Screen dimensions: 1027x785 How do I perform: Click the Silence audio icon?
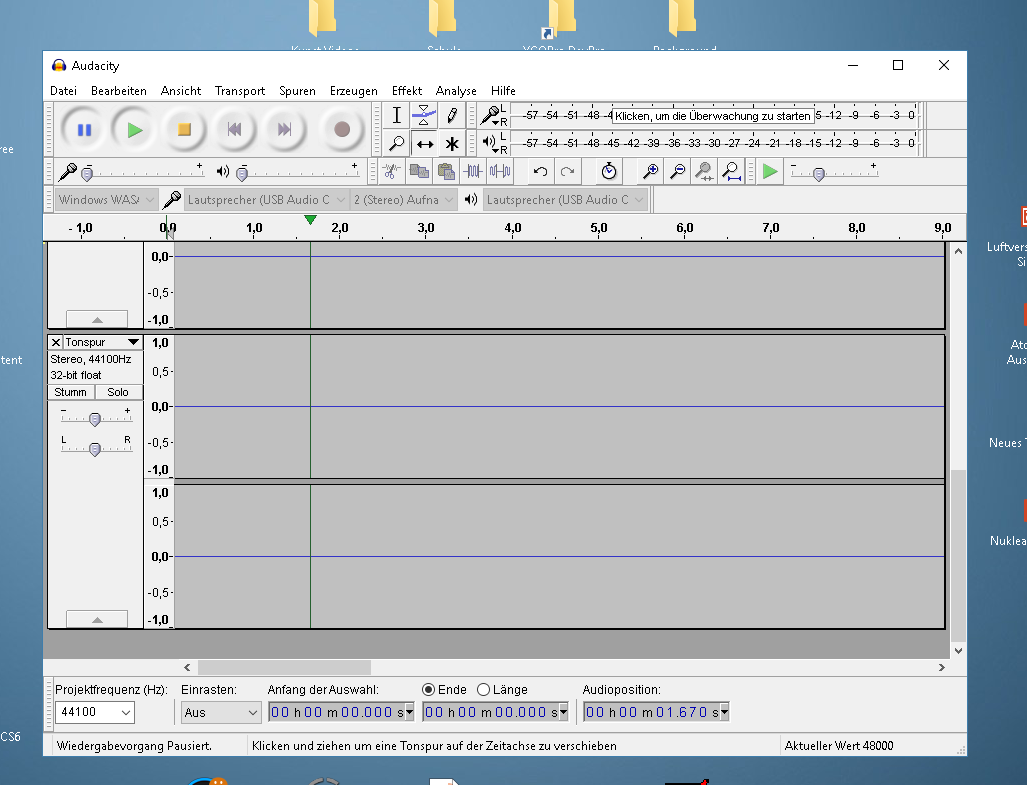pos(500,172)
